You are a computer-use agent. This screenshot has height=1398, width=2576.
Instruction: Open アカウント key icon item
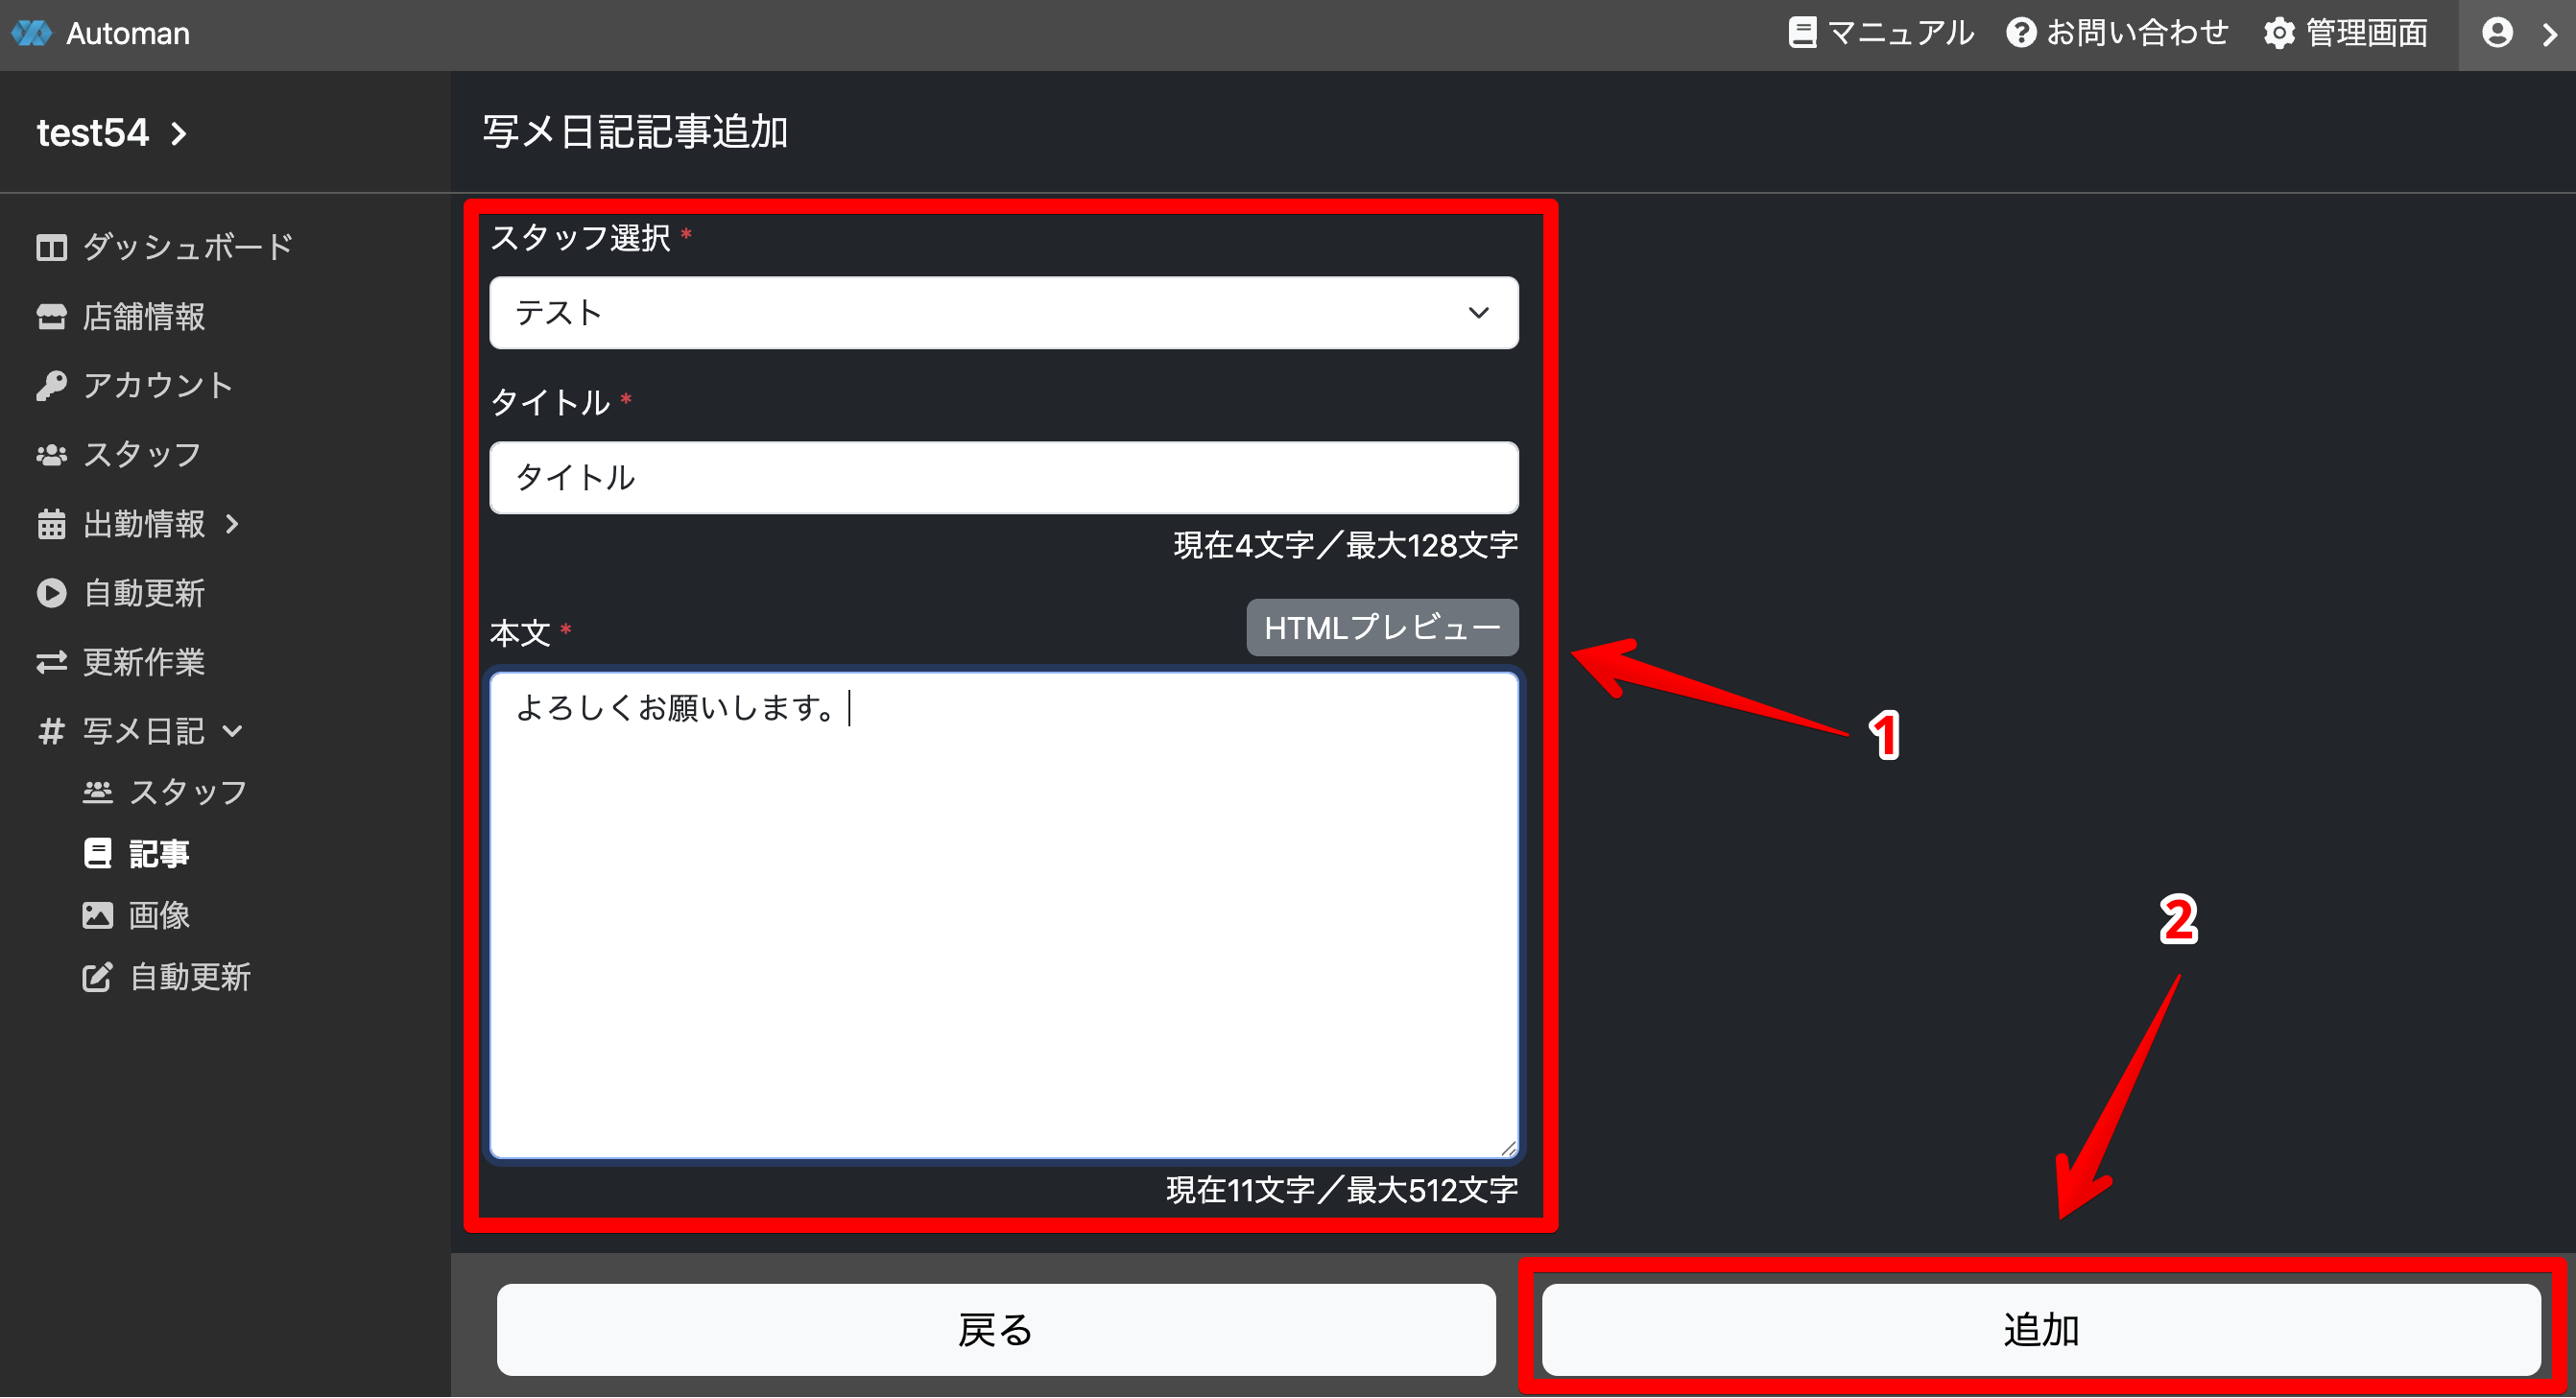tap(157, 385)
